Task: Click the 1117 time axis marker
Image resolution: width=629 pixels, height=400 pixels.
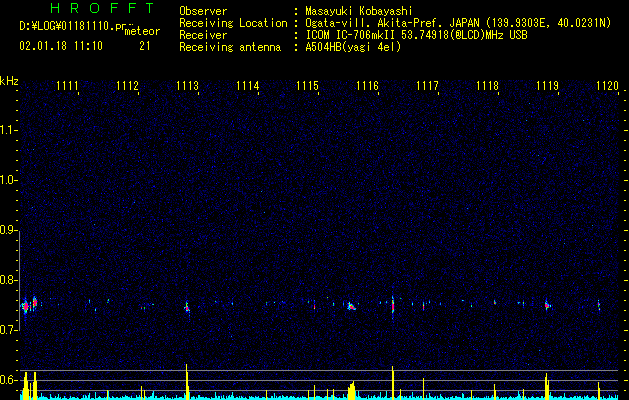Action: click(427, 85)
